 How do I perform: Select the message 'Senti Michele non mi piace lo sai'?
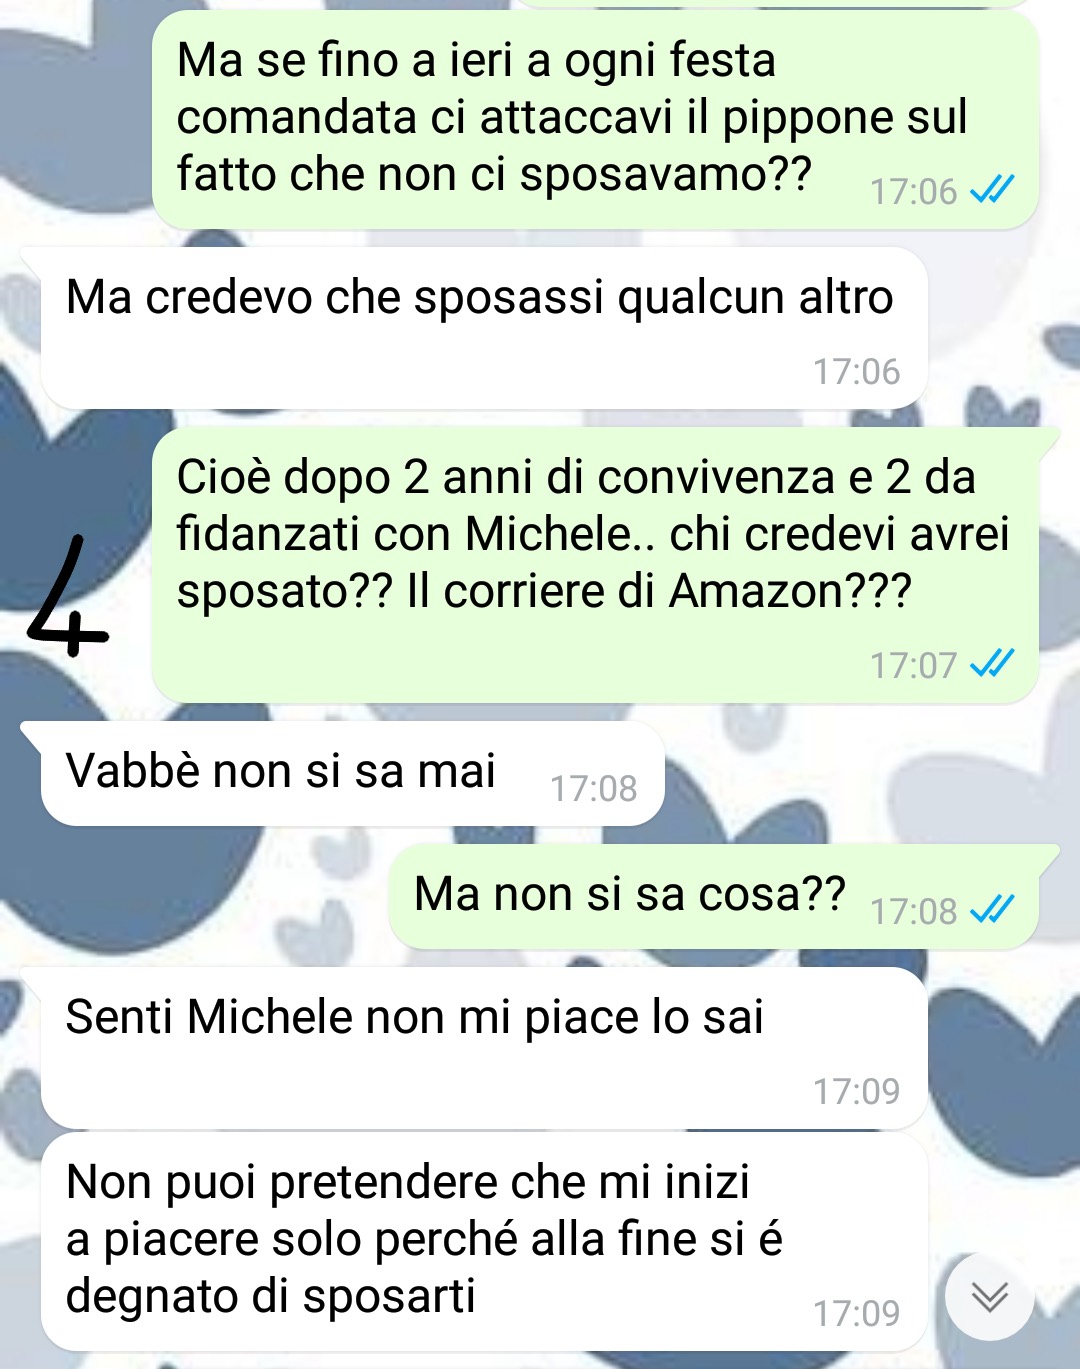point(484,1048)
